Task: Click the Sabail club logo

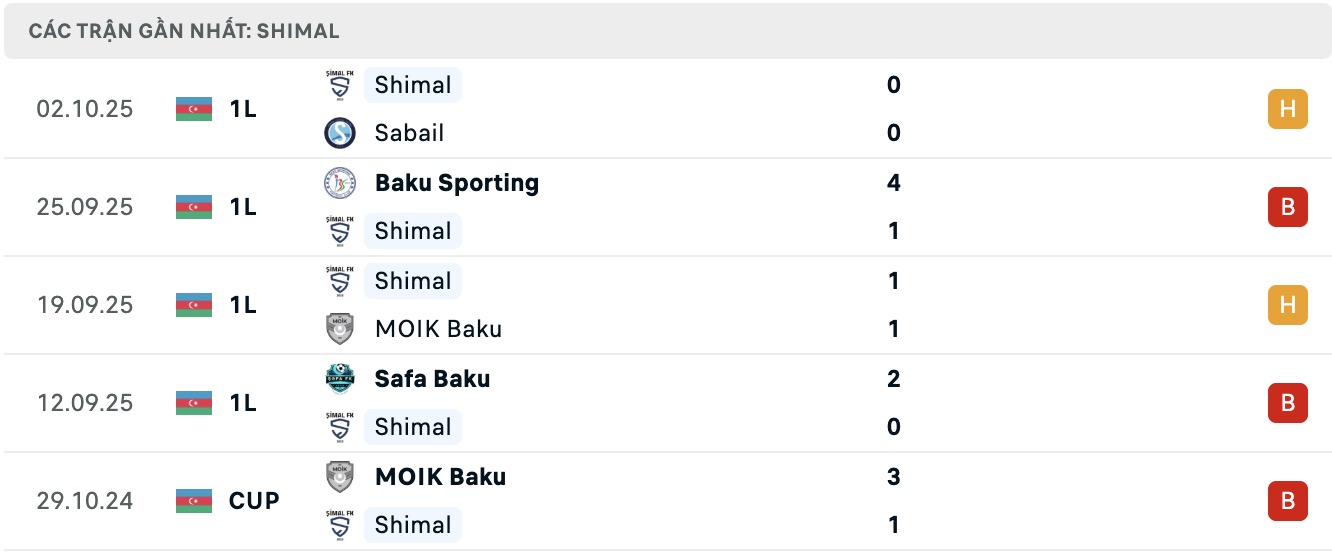Action: click(341, 133)
